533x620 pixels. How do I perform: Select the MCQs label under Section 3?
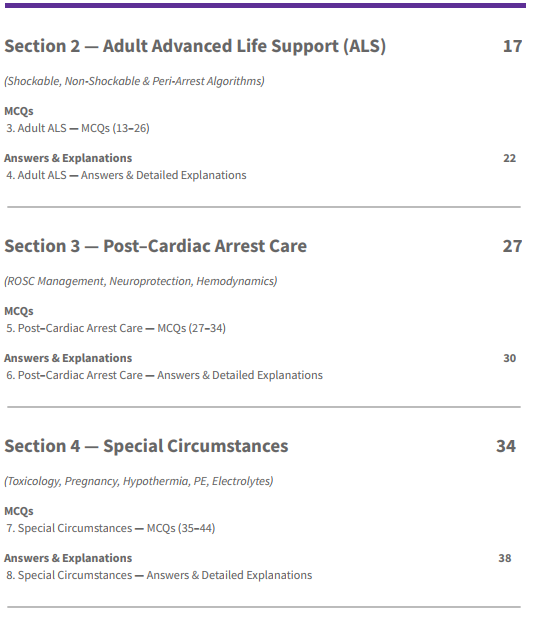click(19, 311)
